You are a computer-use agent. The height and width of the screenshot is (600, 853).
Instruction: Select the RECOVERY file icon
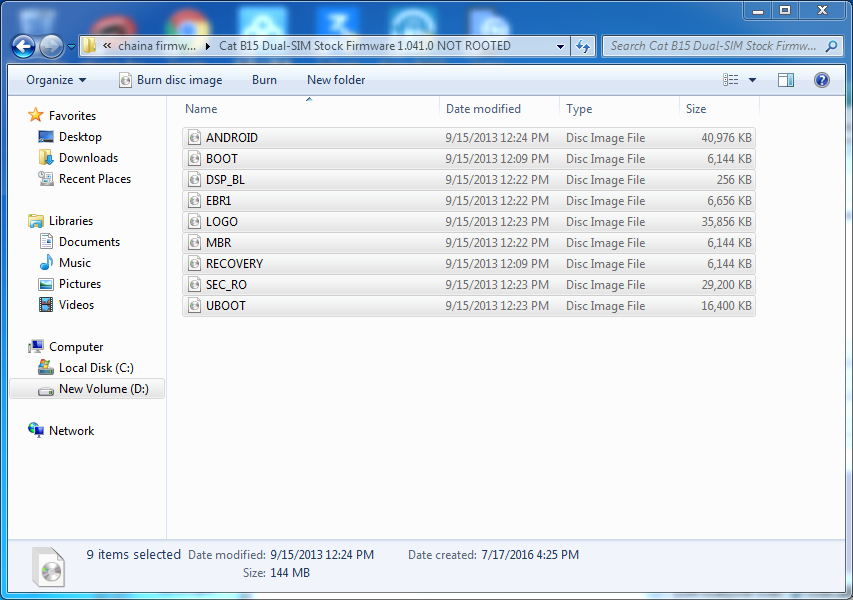pyautogui.click(x=194, y=264)
